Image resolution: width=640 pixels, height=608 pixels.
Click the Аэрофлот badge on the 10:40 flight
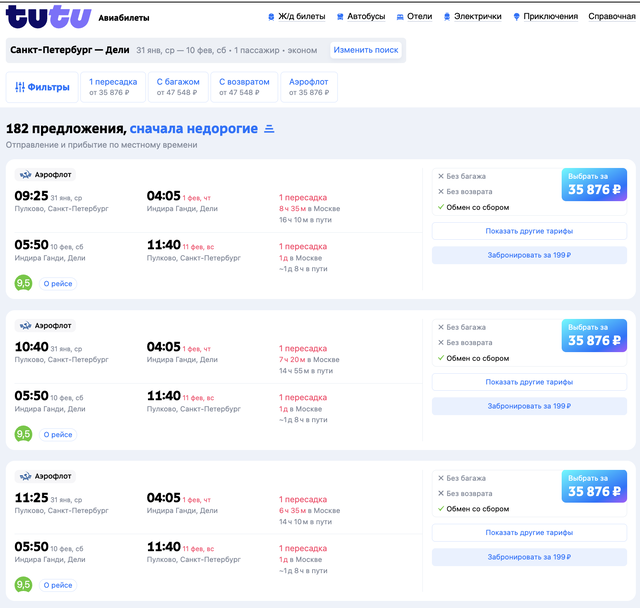point(45,326)
